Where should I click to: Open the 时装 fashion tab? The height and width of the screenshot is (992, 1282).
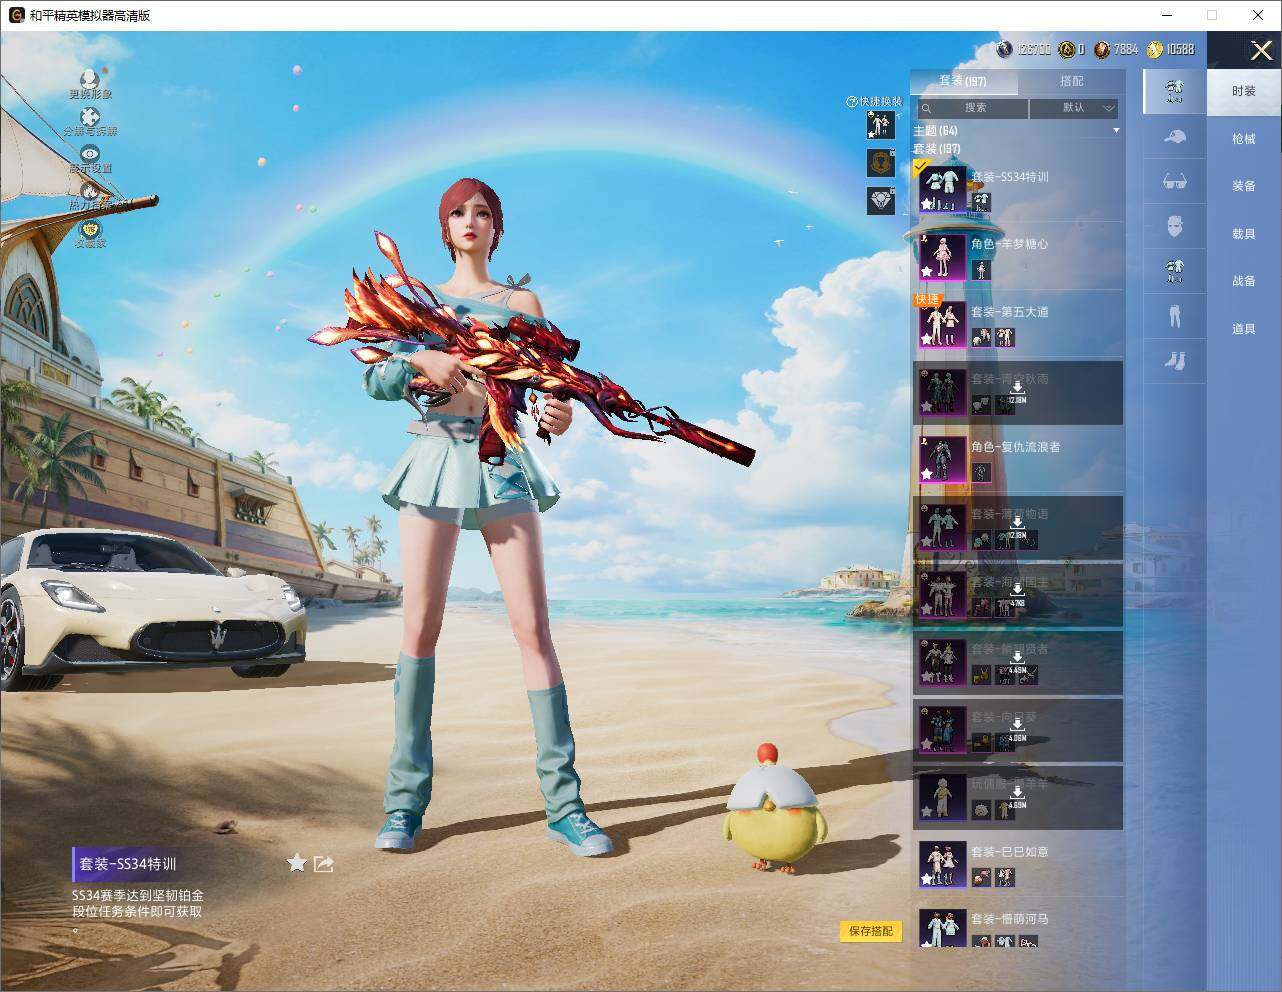tap(1244, 91)
